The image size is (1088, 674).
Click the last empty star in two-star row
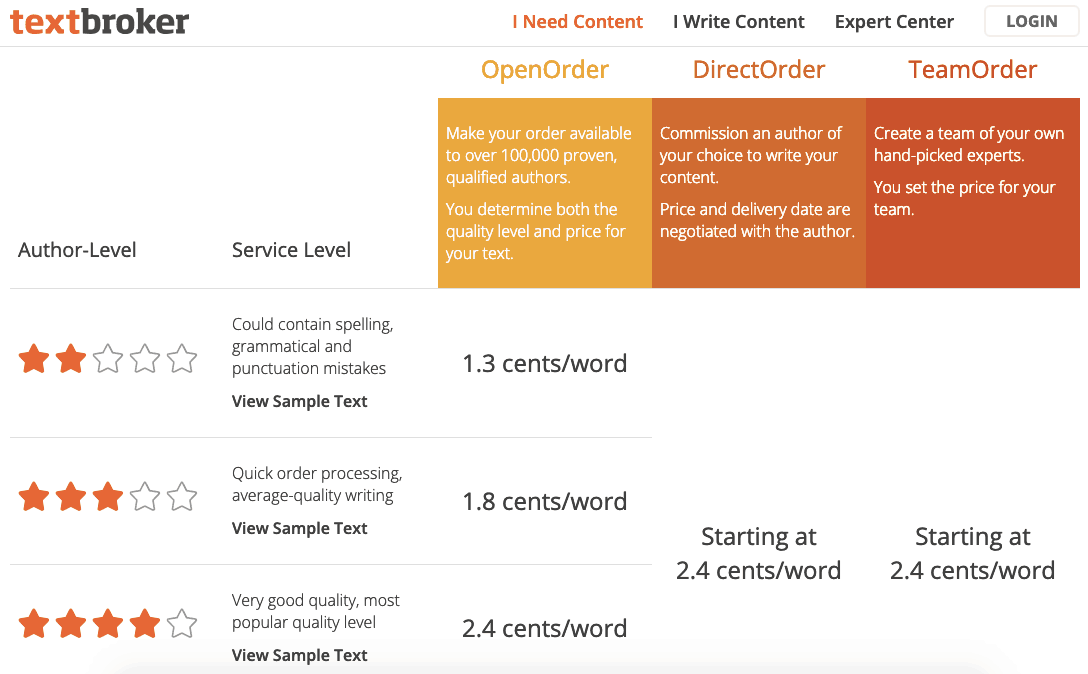tap(182, 359)
